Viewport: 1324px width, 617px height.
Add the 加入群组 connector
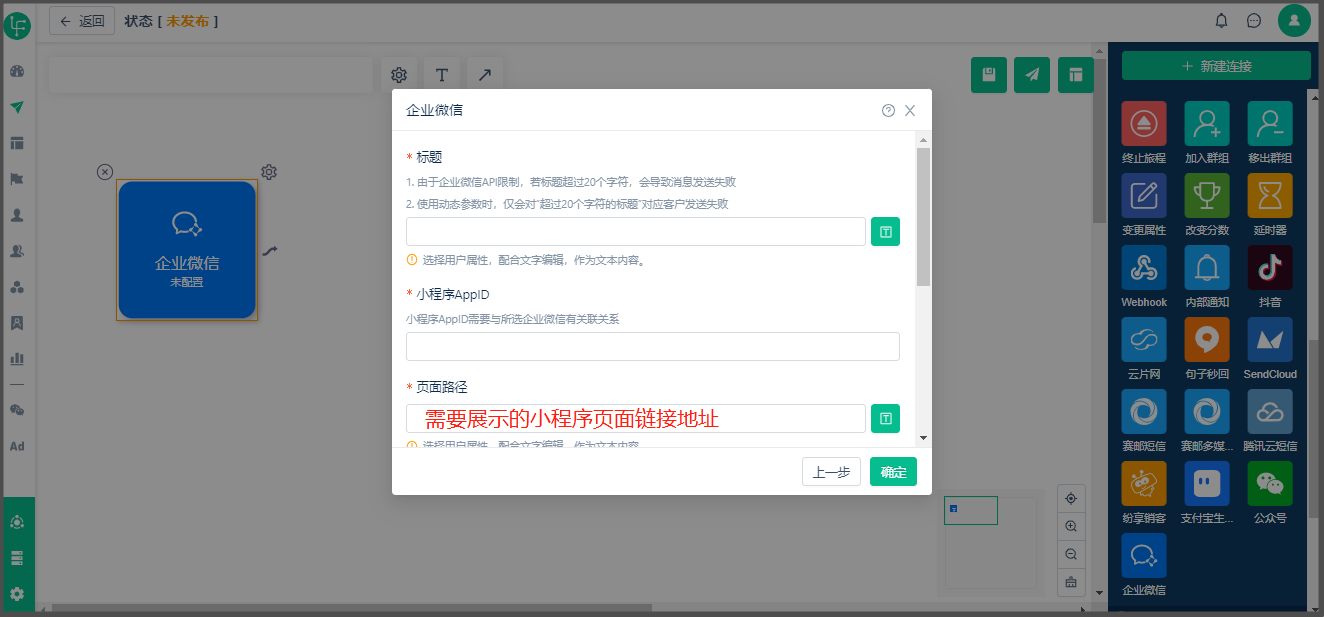pyautogui.click(x=1207, y=124)
